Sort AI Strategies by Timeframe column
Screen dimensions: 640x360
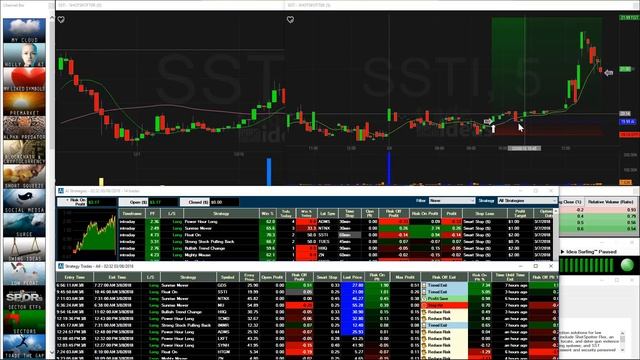131,213
